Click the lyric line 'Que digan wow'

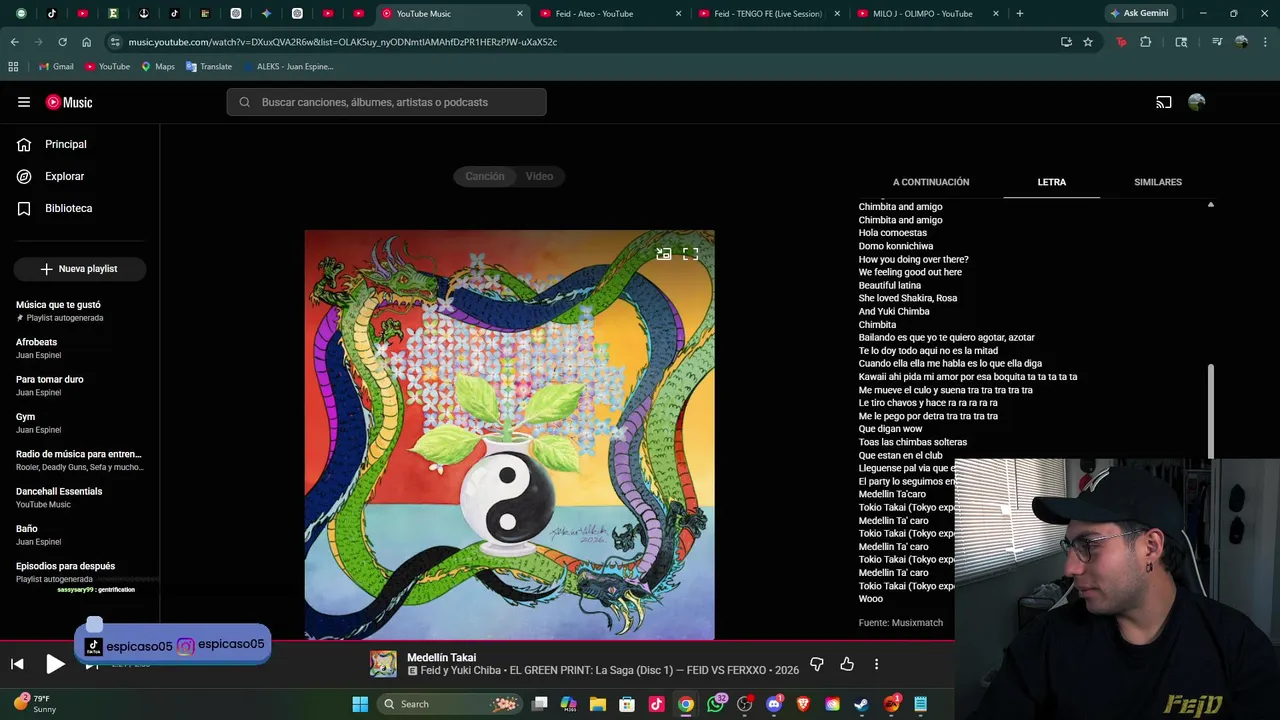[x=890, y=429]
